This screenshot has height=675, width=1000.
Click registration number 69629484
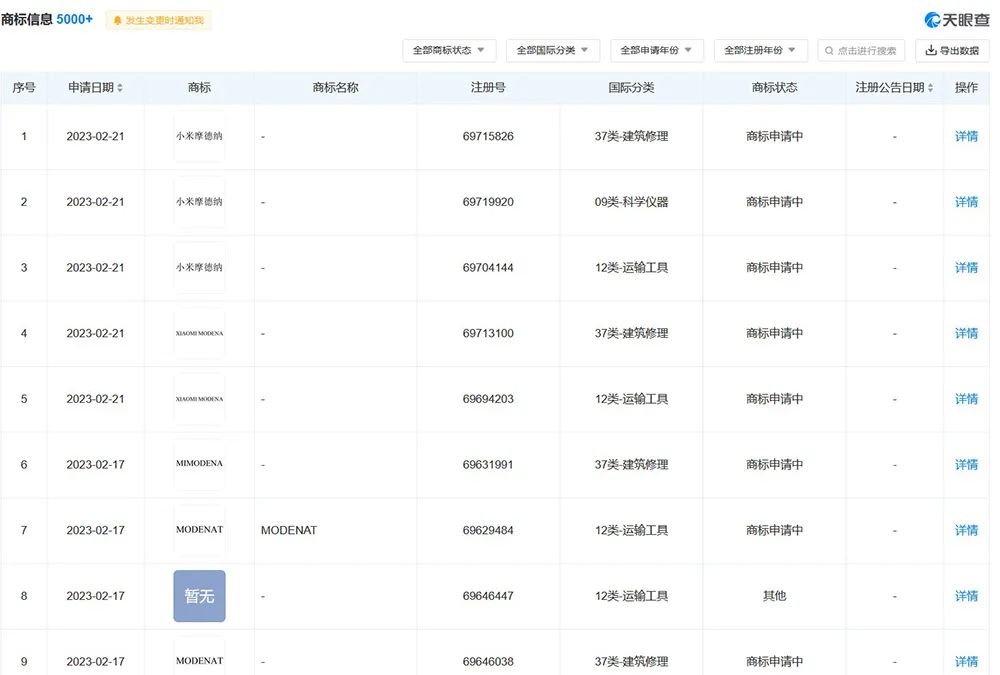pyautogui.click(x=488, y=530)
